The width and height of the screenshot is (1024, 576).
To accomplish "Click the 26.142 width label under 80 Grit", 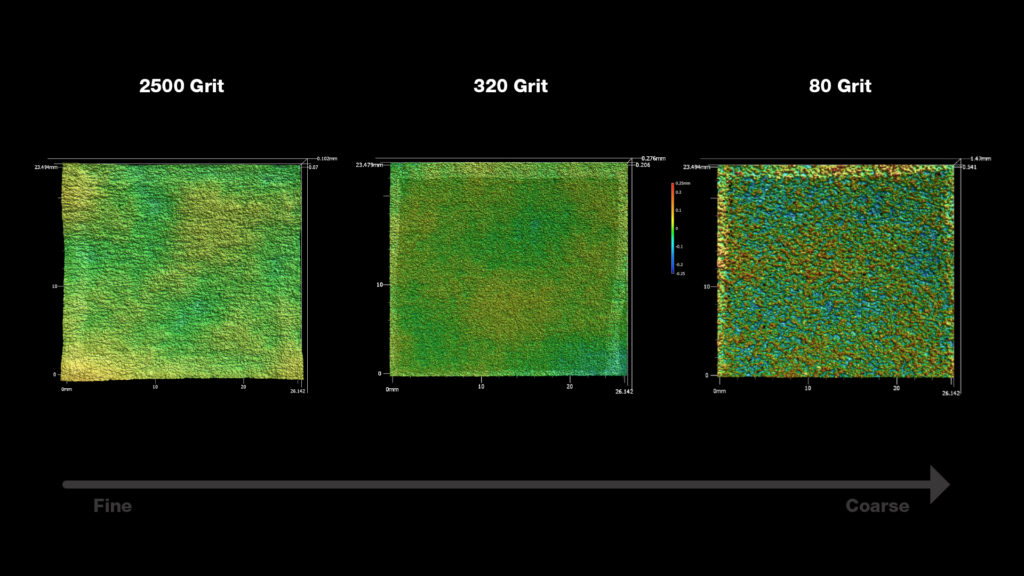I will [x=951, y=391].
